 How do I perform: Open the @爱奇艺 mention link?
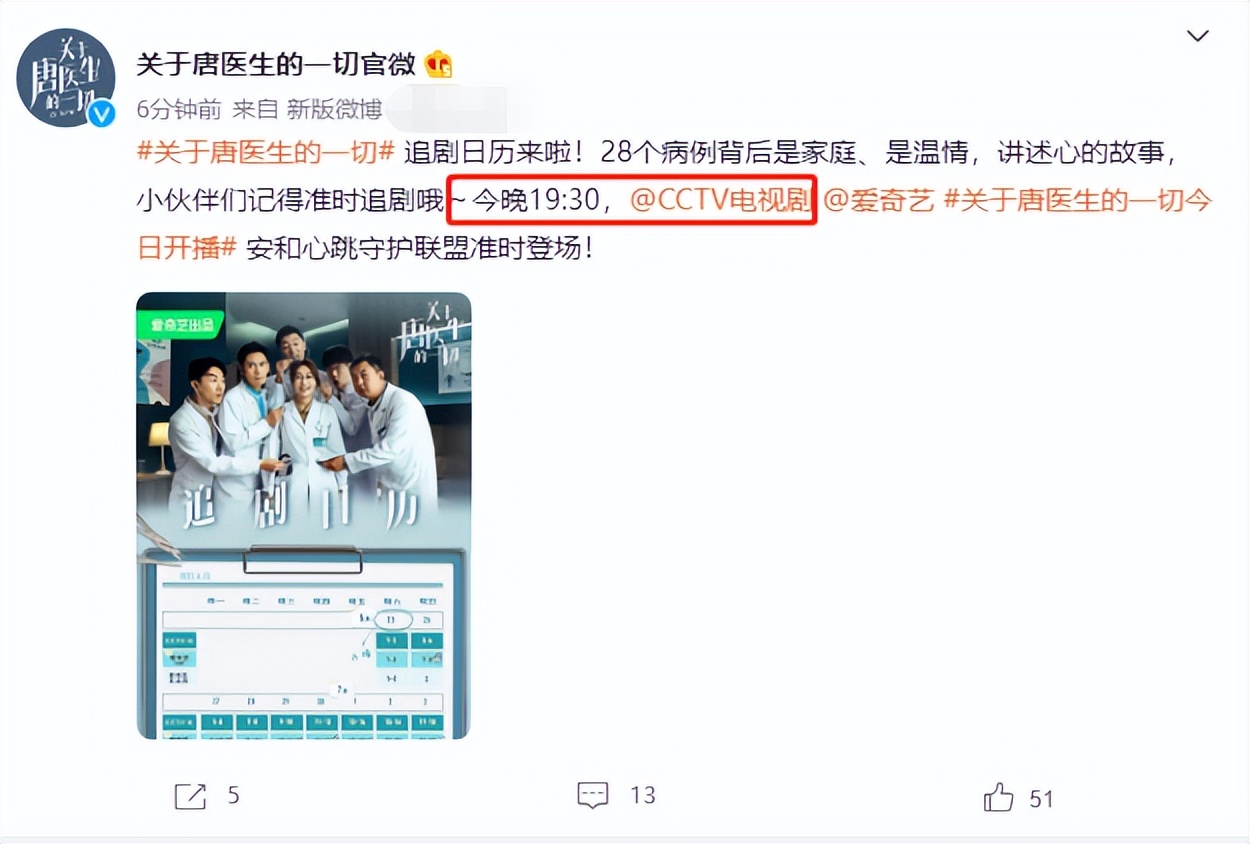(878, 201)
